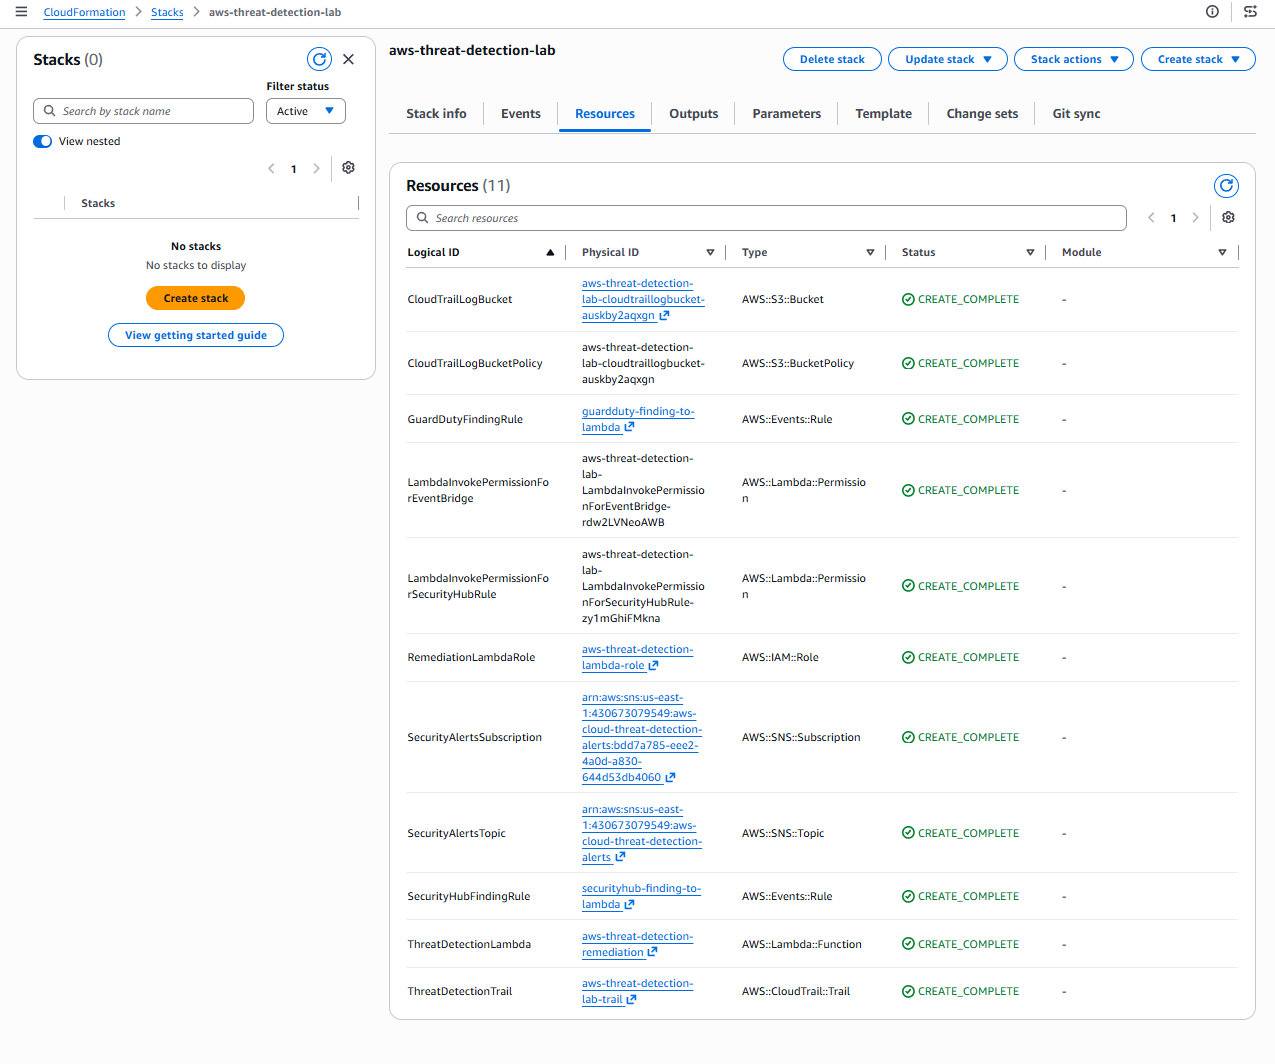Go to previous page of Stacks
The image size is (1275, 1064).
tap(271, 169)
